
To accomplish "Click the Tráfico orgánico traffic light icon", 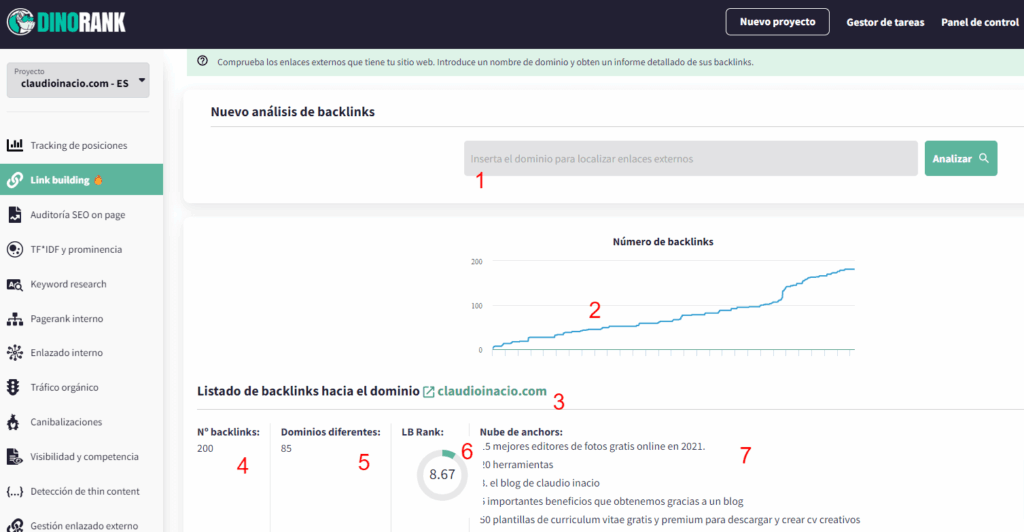I will pos(14,387).
